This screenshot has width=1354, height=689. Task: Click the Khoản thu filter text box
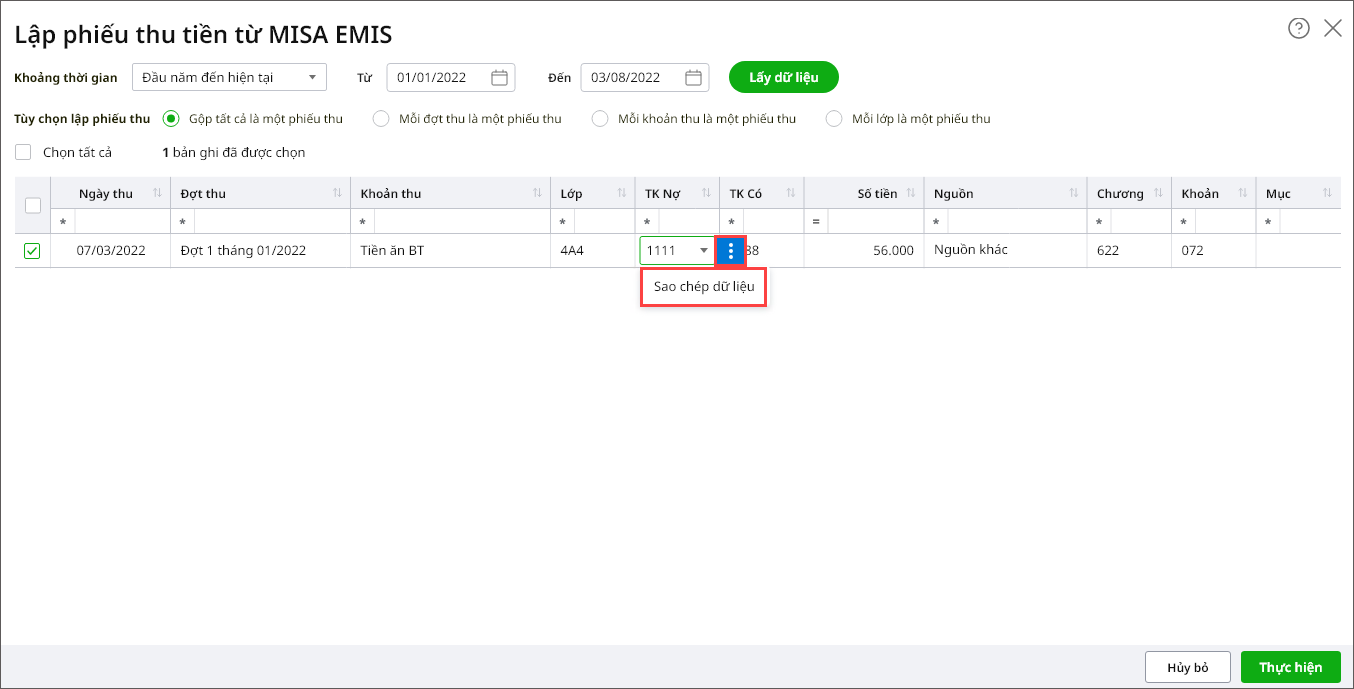pos(462,221)
